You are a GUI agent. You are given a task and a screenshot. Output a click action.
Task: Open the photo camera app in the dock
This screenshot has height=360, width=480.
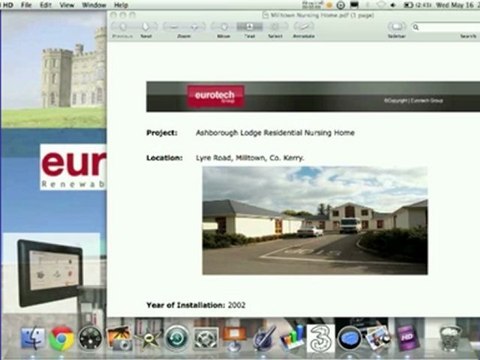pos(119,339)
